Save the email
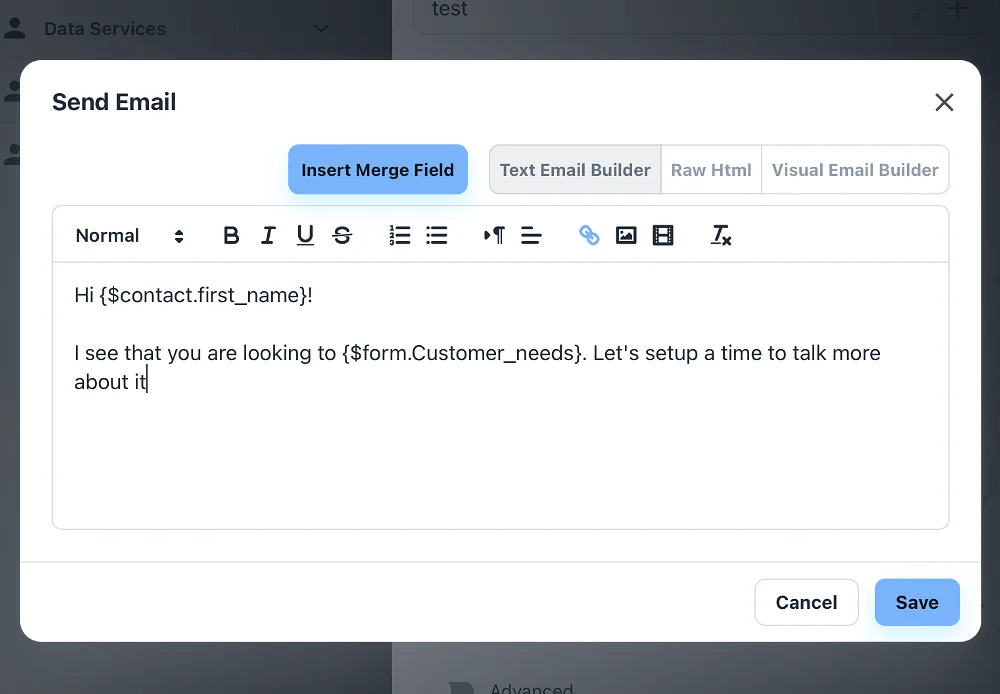This screenshot has height=694, width=1000. pos(916,602)
